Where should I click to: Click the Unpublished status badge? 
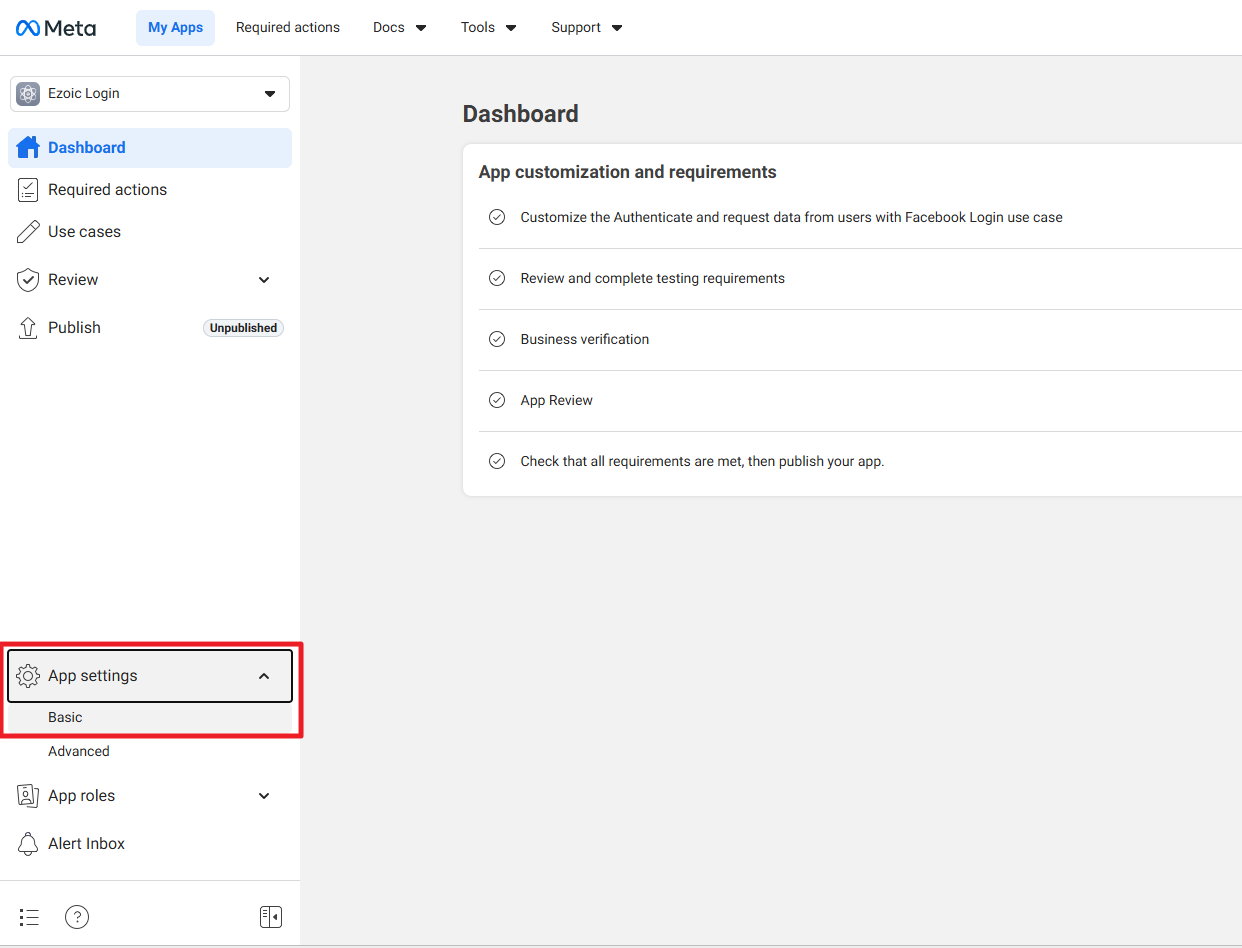tap(244, 328)
